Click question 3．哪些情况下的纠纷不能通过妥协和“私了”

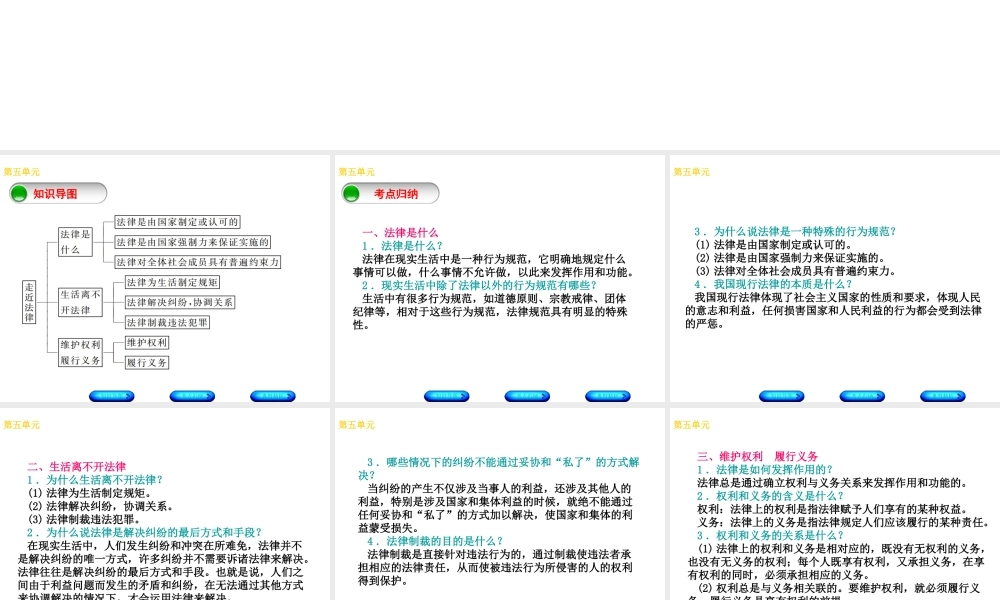pyautogui.click(x=499, y=468)
